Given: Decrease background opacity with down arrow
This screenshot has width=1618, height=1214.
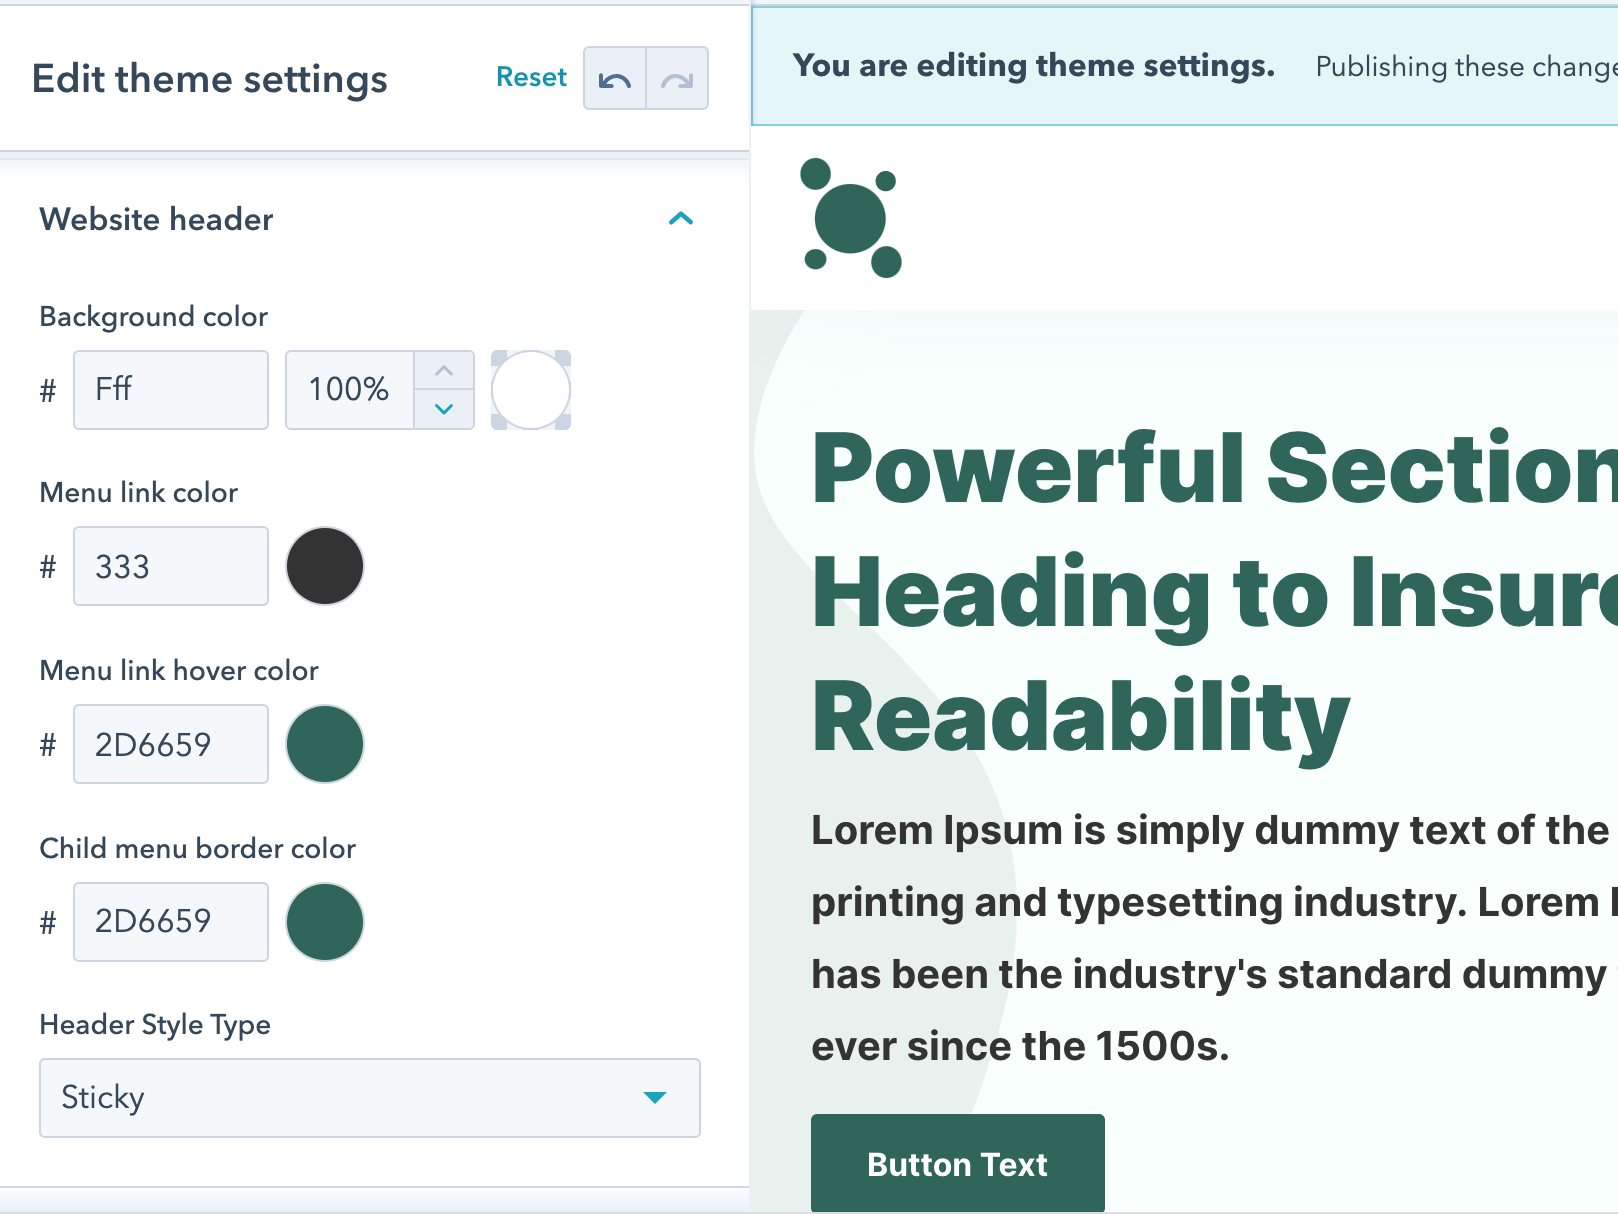Looking at the screenshot, I should 444,409.
